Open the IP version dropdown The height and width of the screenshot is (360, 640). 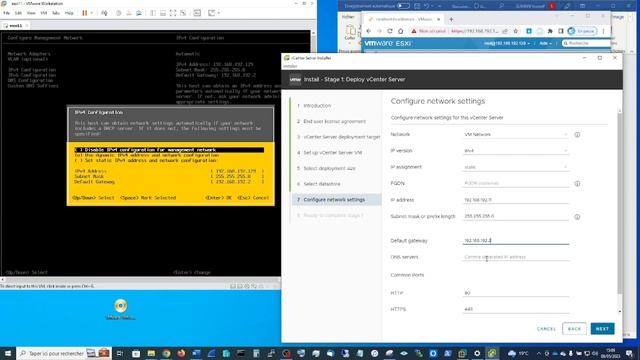(516, 151)
